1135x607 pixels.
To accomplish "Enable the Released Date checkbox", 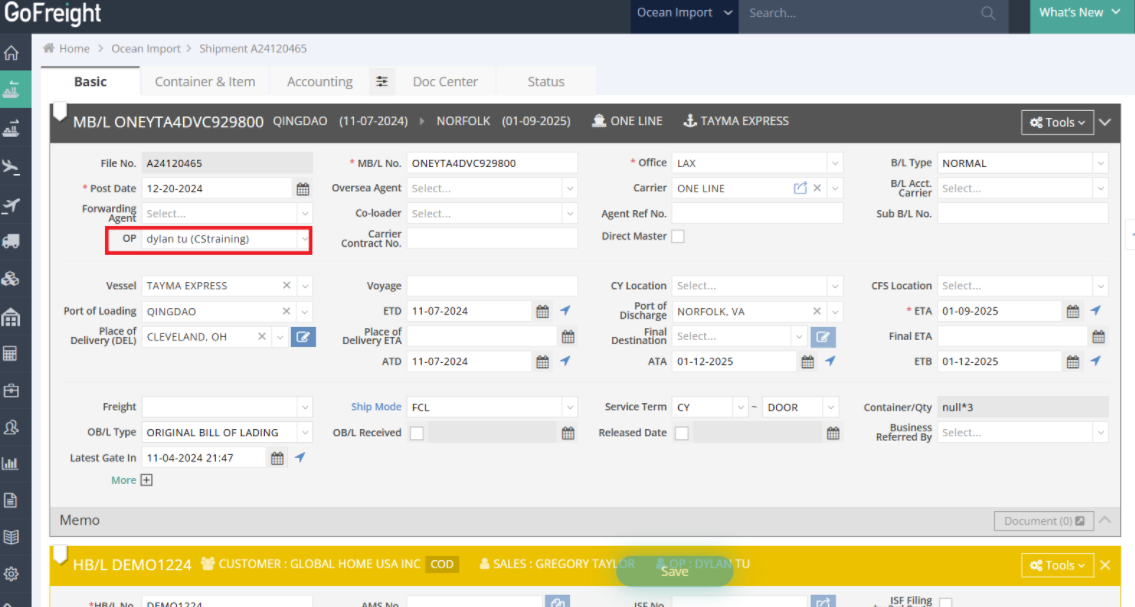I will click(681, 433).
